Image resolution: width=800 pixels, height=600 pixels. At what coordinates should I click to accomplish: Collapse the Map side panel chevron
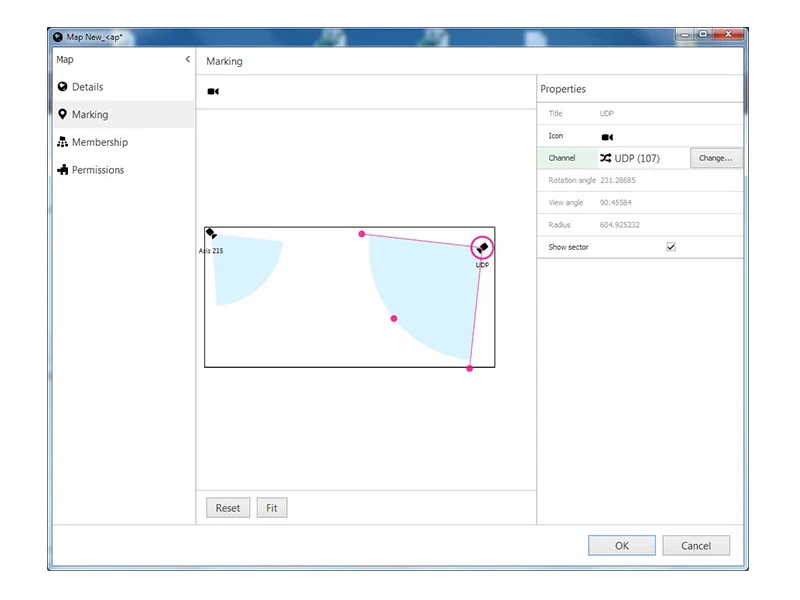tap(187, 60)
